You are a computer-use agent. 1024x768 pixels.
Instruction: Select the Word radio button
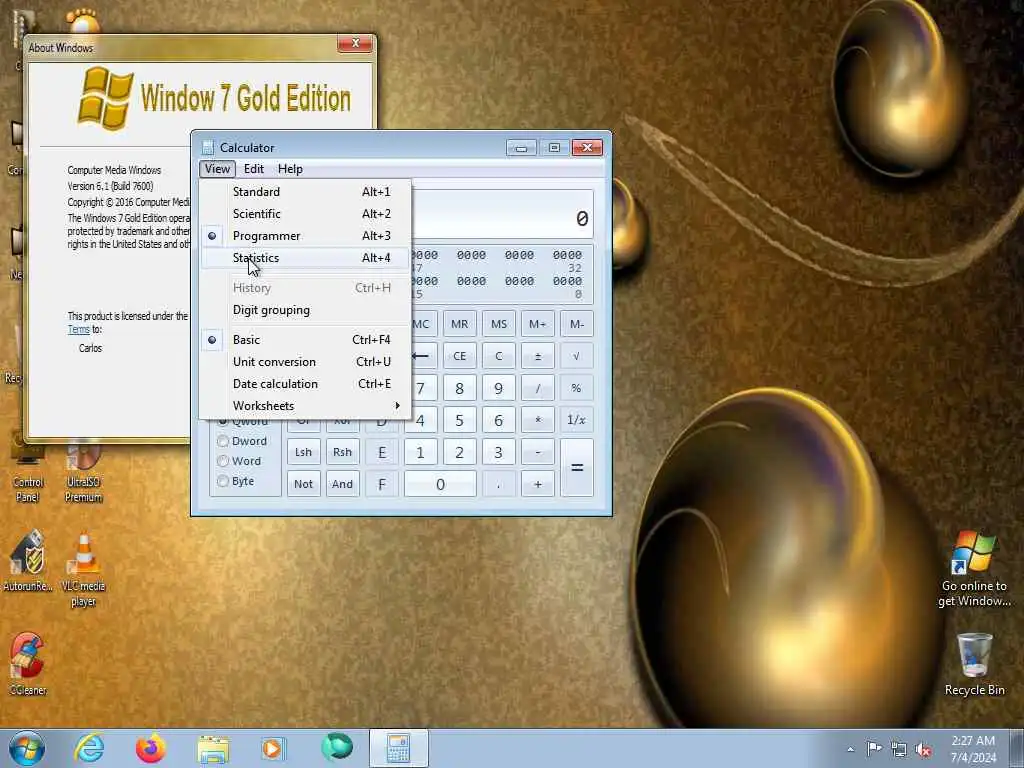pos(239,461)
